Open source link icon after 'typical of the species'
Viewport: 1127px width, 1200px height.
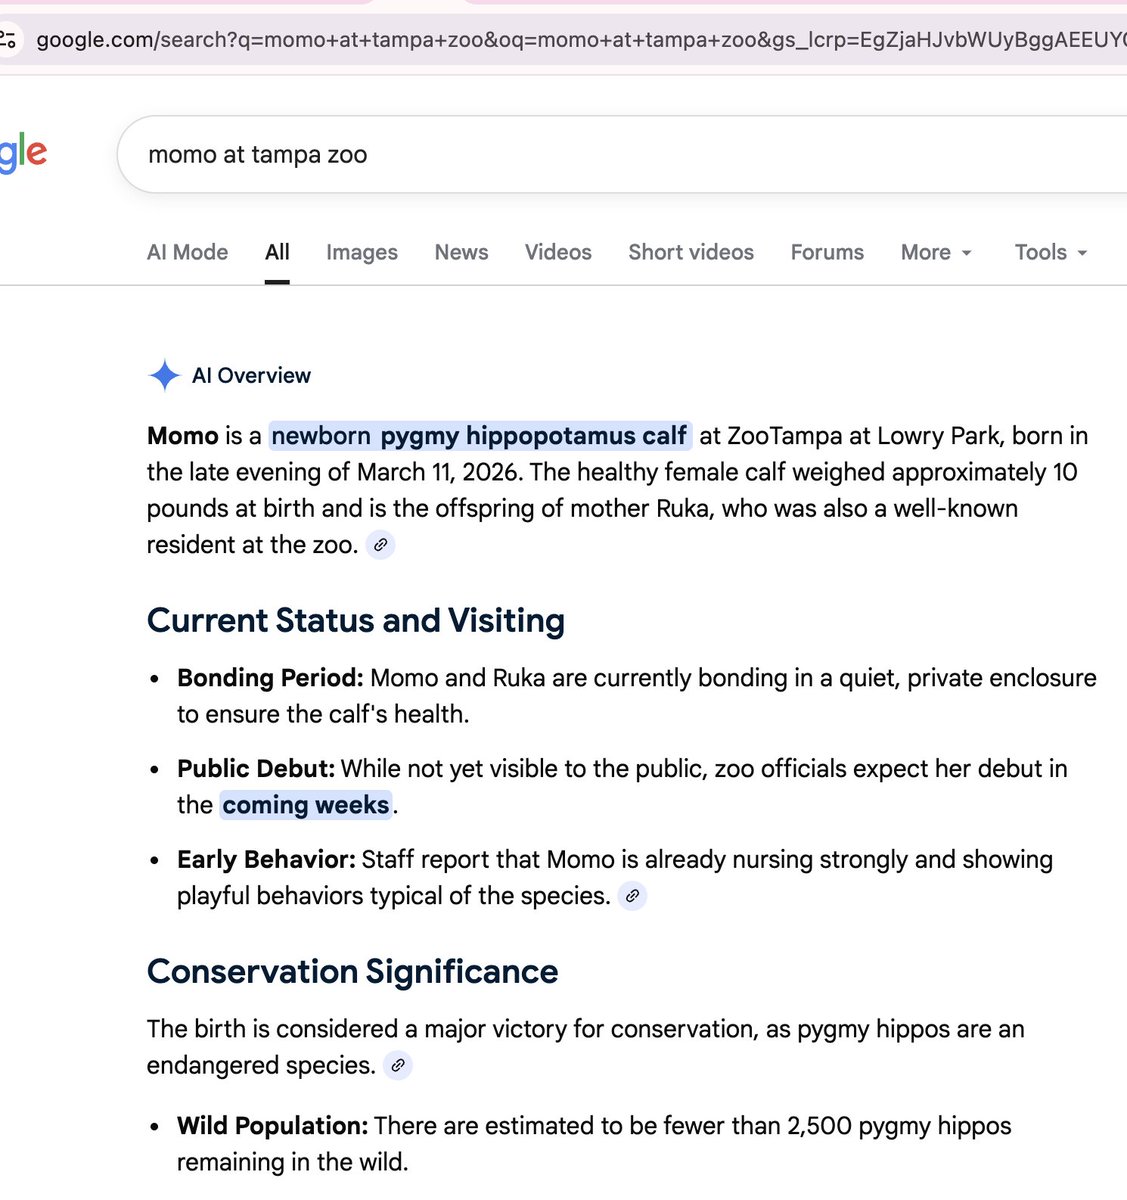coord(632,896)
